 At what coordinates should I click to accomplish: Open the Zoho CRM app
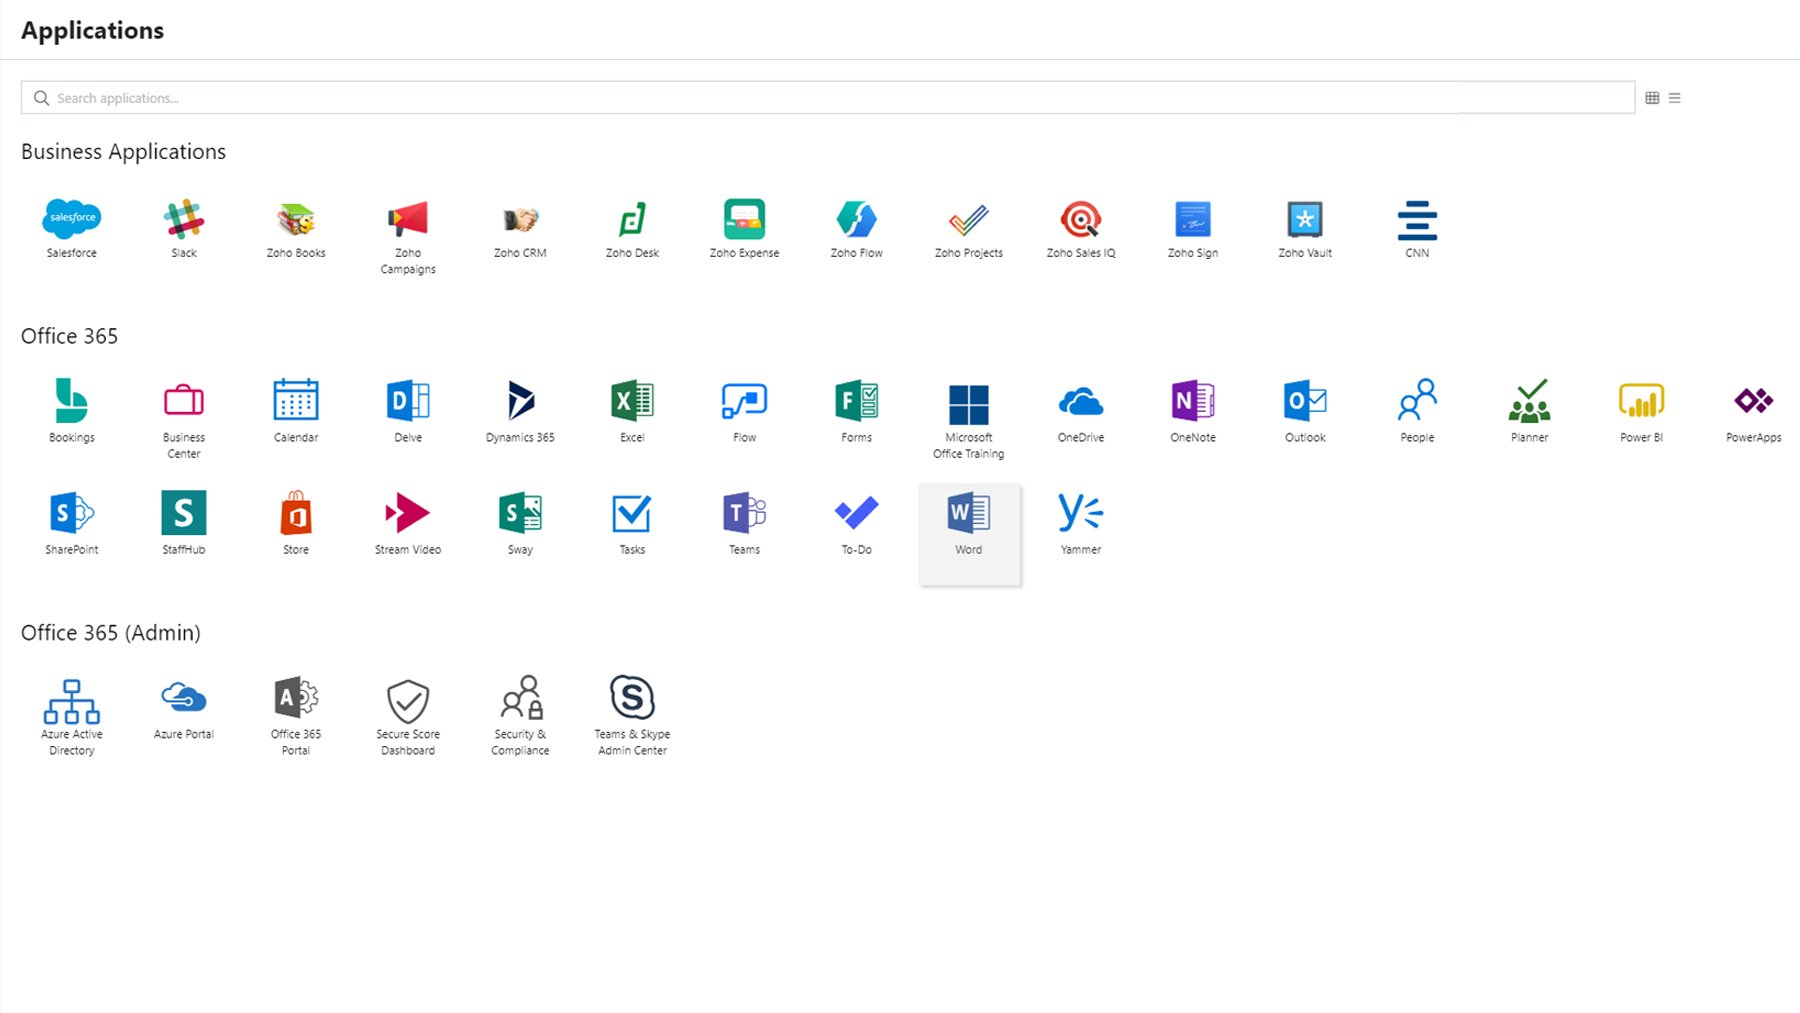[x=520, y=220]
